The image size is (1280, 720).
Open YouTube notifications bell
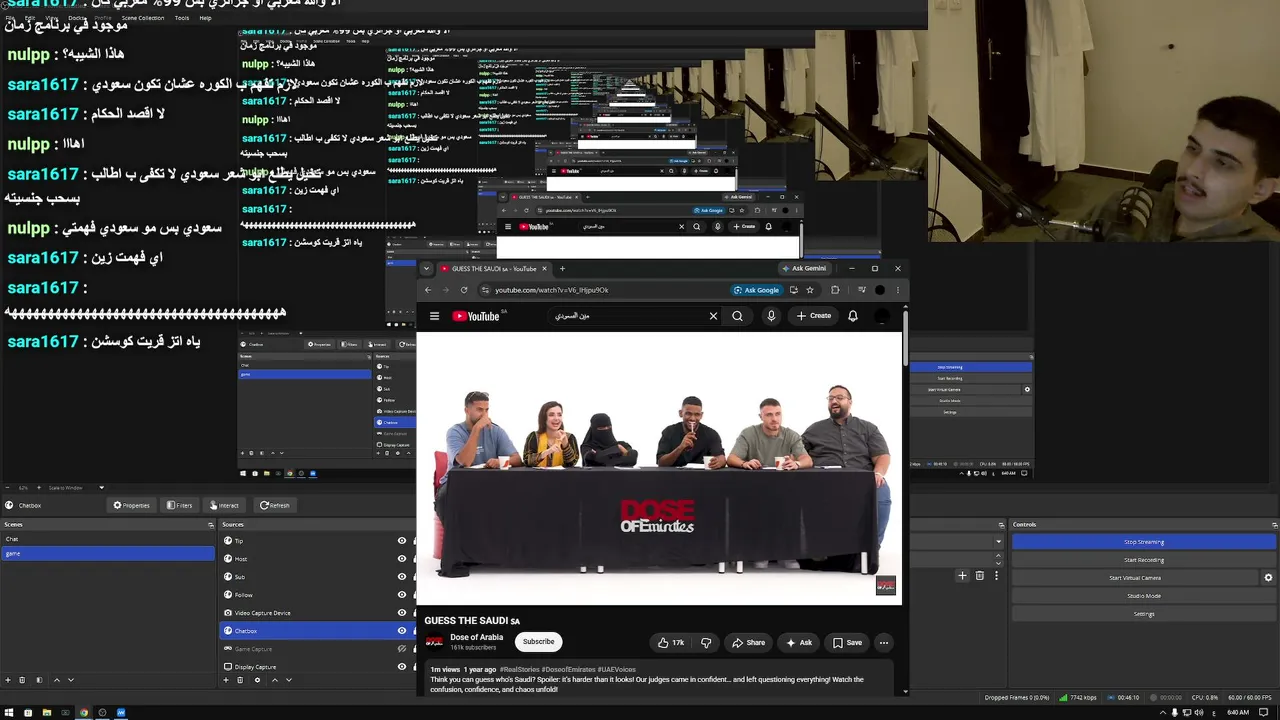coord(853,316)
